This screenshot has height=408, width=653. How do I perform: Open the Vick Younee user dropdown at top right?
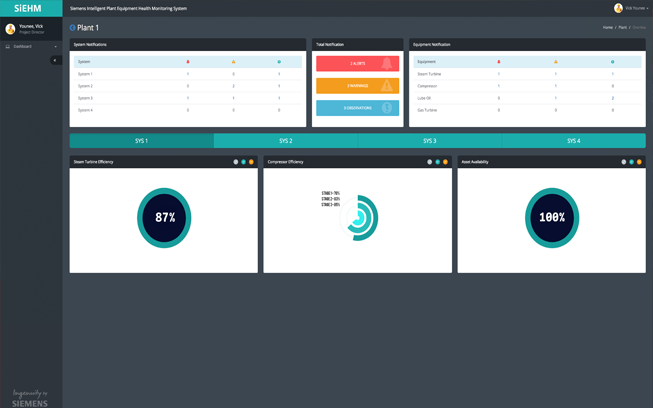633,8
